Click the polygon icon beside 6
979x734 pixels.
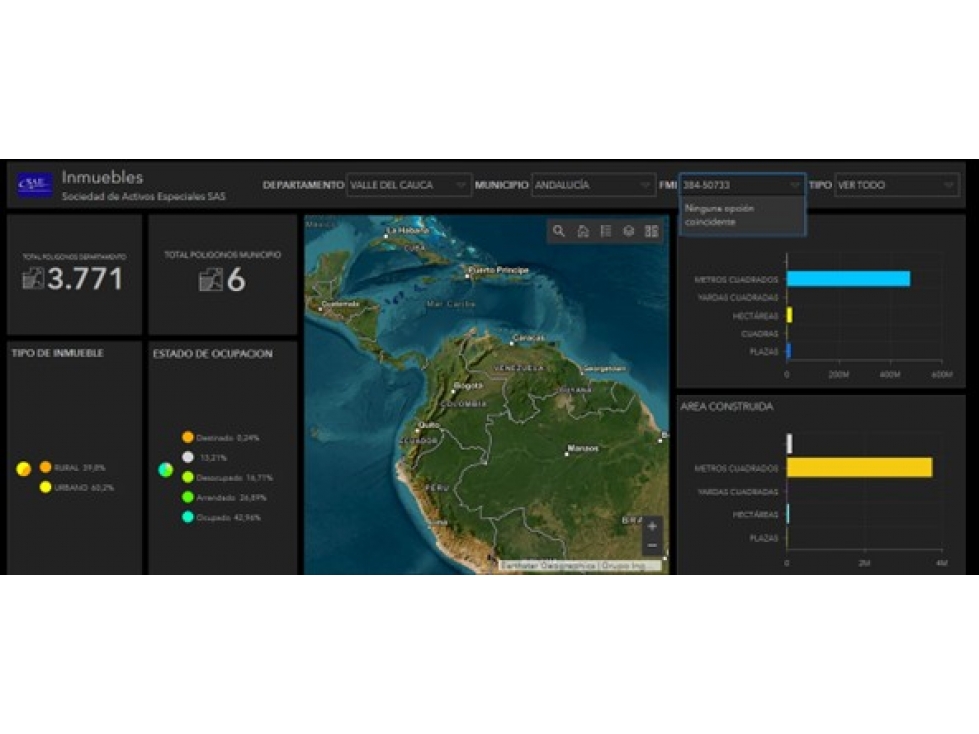pos(210,280)
